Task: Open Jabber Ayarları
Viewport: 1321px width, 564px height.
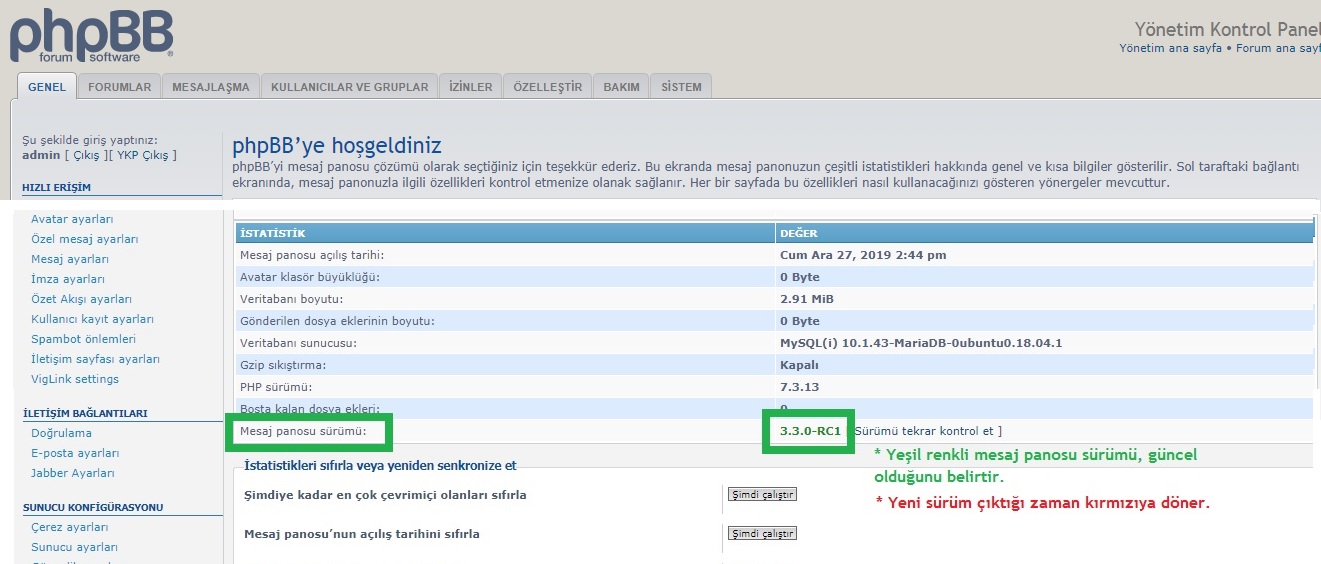Action: (x=73, y=473)
